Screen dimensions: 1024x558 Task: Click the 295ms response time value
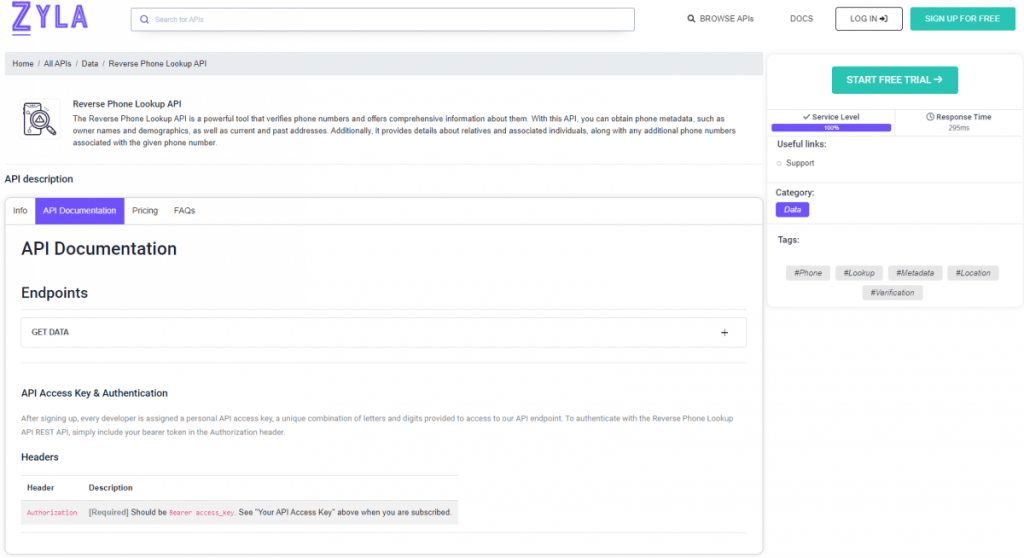[959, 128]
